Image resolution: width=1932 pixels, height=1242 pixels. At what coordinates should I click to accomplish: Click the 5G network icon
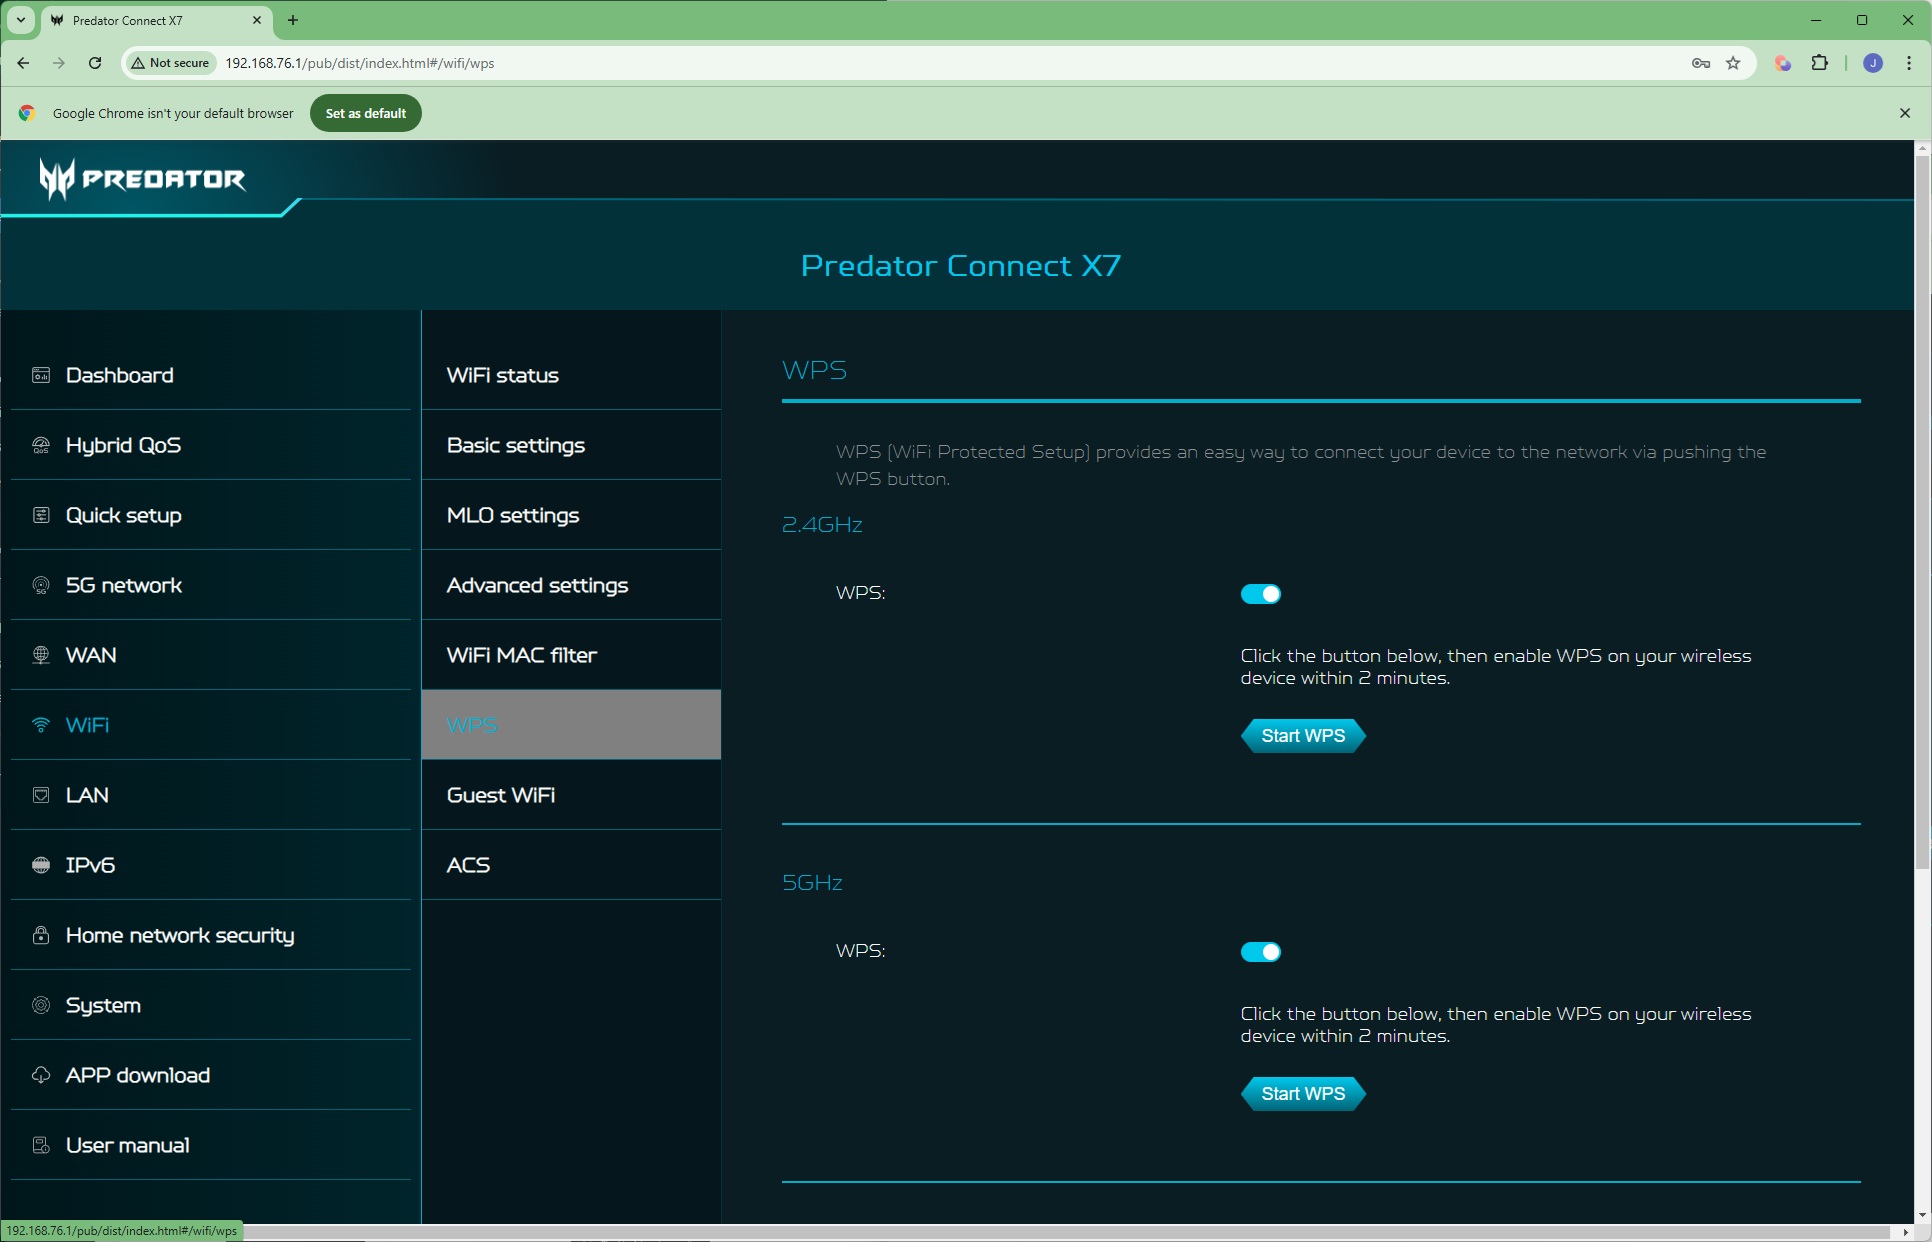point(41,585)
